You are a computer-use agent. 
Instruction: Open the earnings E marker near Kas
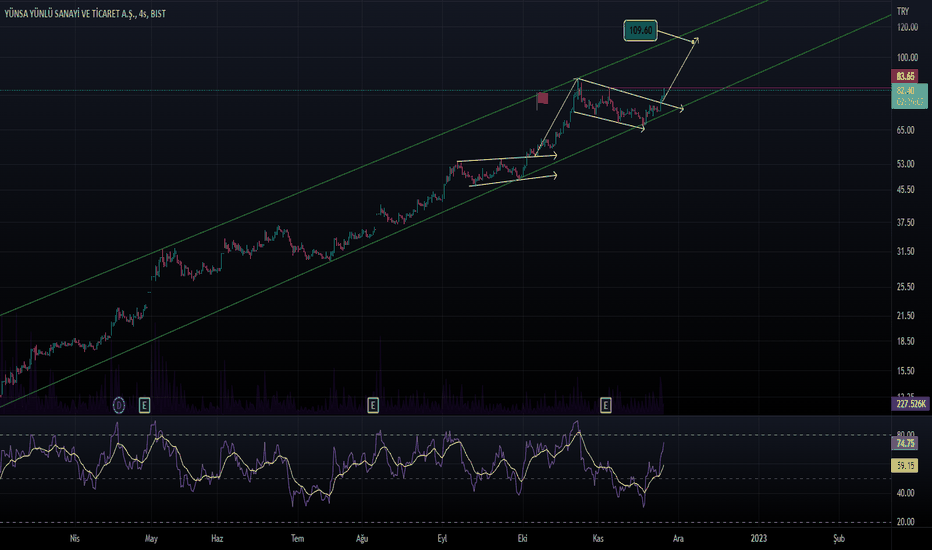point(605,405)
